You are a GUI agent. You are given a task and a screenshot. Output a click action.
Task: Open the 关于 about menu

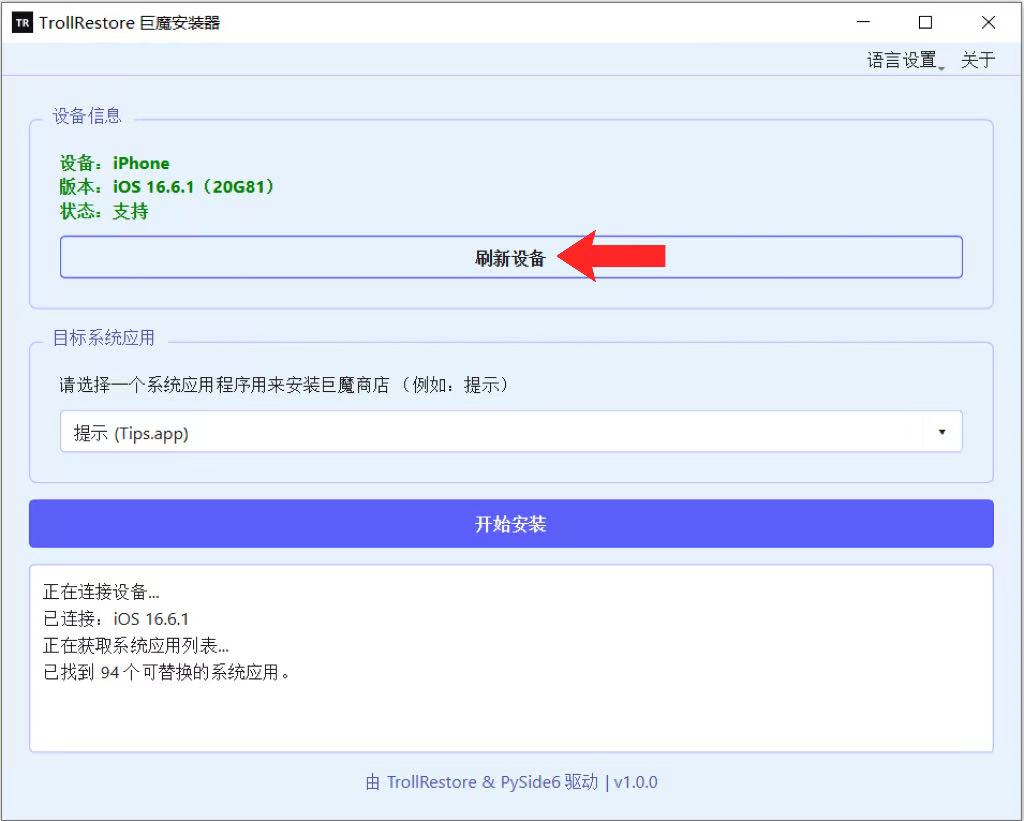point(978,60)
